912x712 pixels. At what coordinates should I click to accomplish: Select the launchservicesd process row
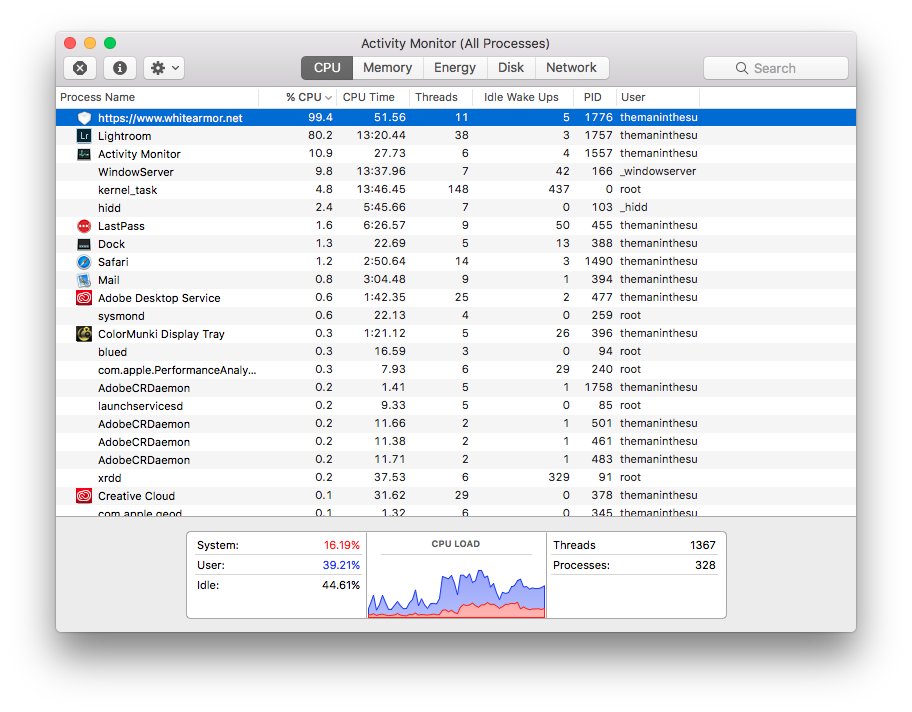pyautogui.click(x=456, y=405)
